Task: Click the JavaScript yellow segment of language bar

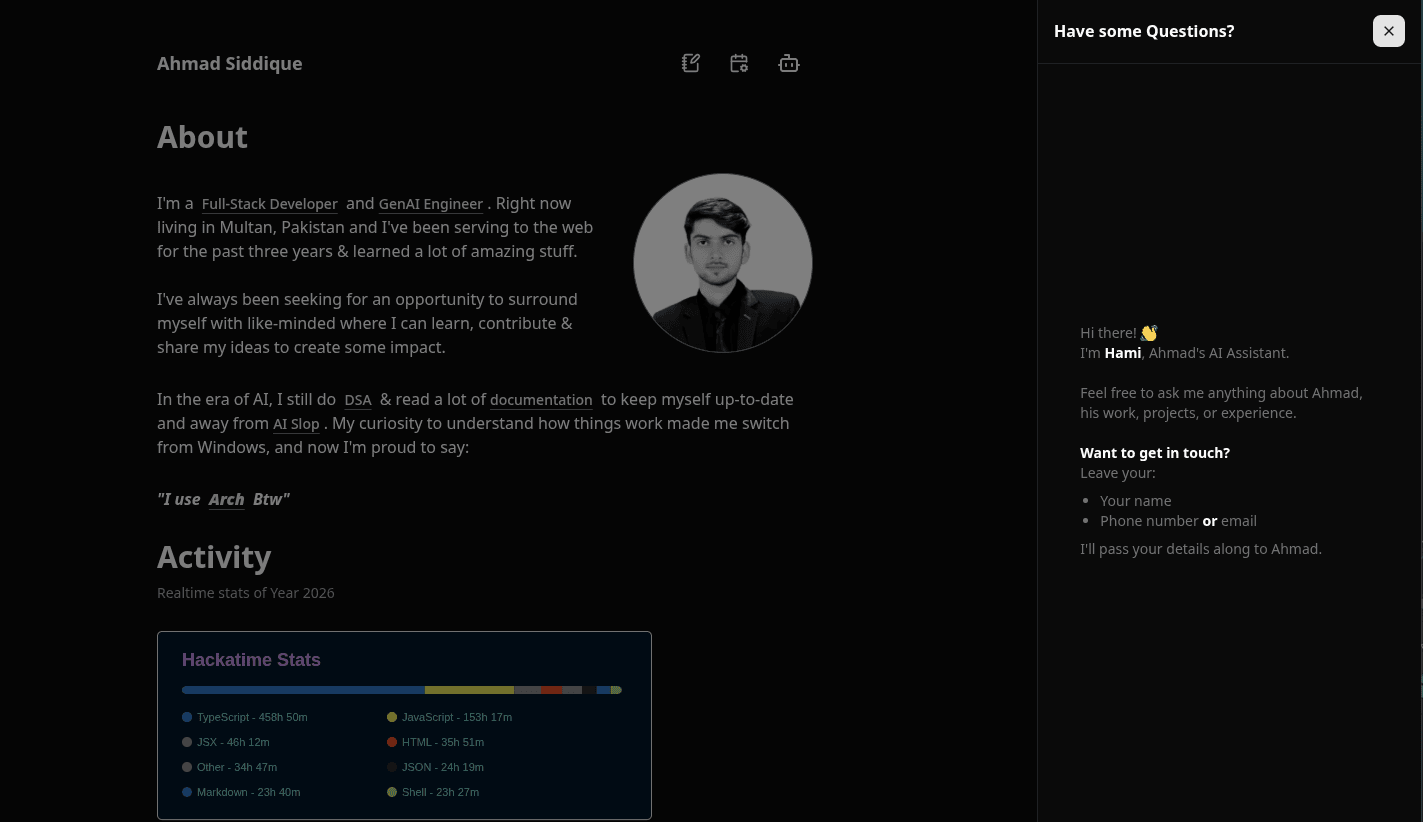Action: (x=469, y=690)
